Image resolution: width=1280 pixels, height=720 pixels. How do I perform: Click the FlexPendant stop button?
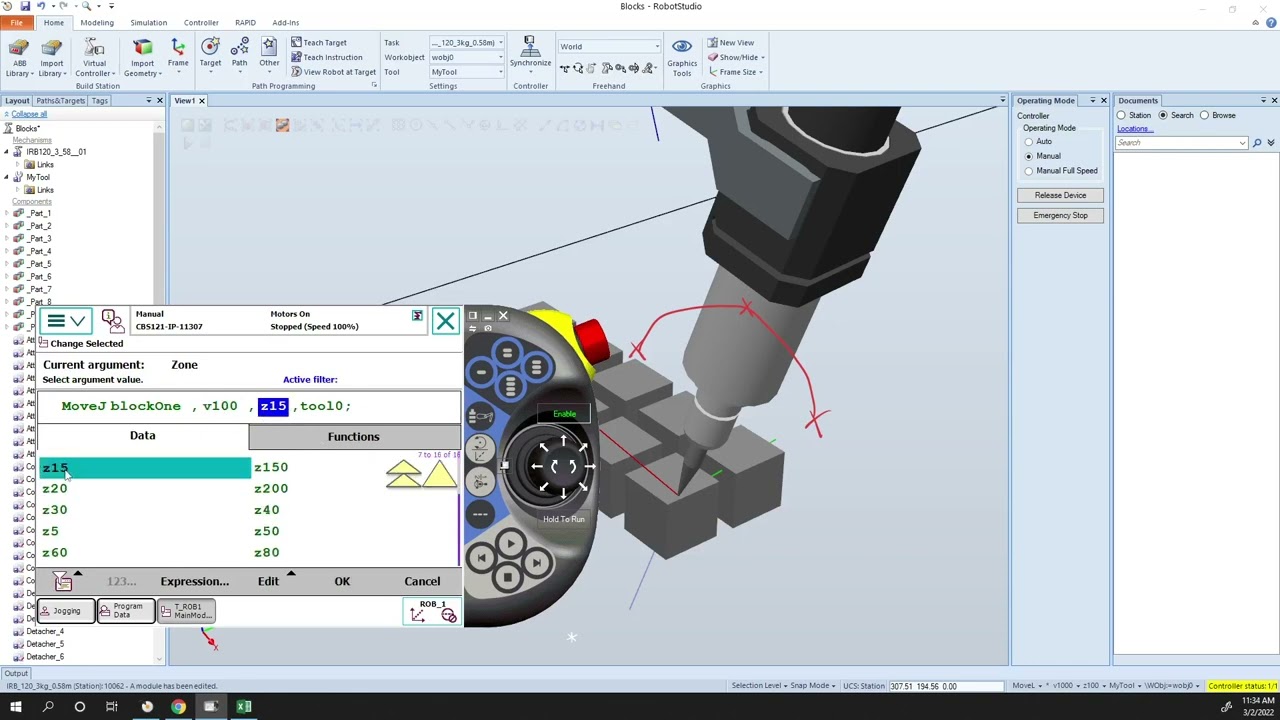(507, 577)
